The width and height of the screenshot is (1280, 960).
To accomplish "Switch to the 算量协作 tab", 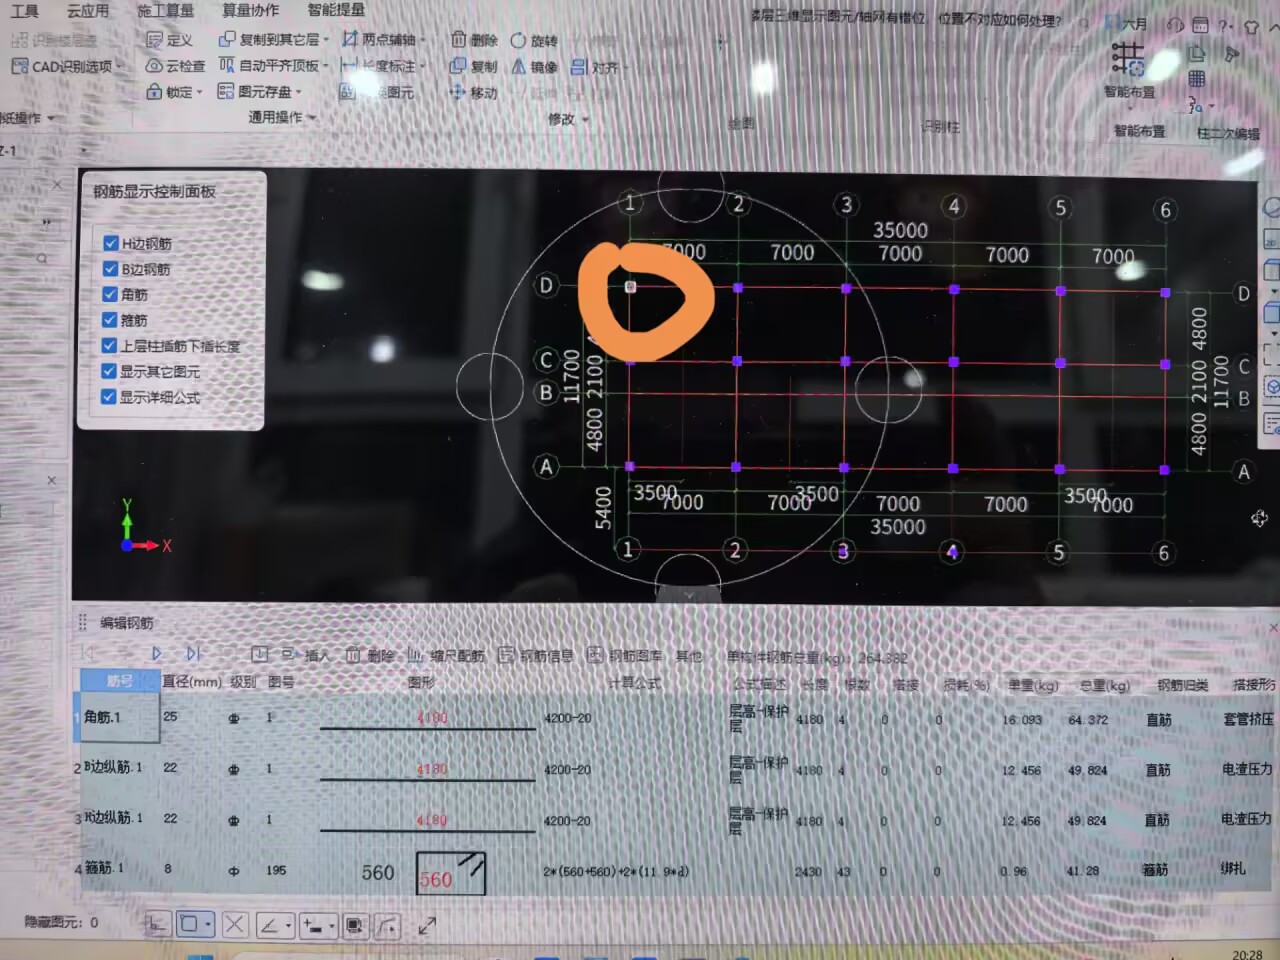I will [250, 10].
